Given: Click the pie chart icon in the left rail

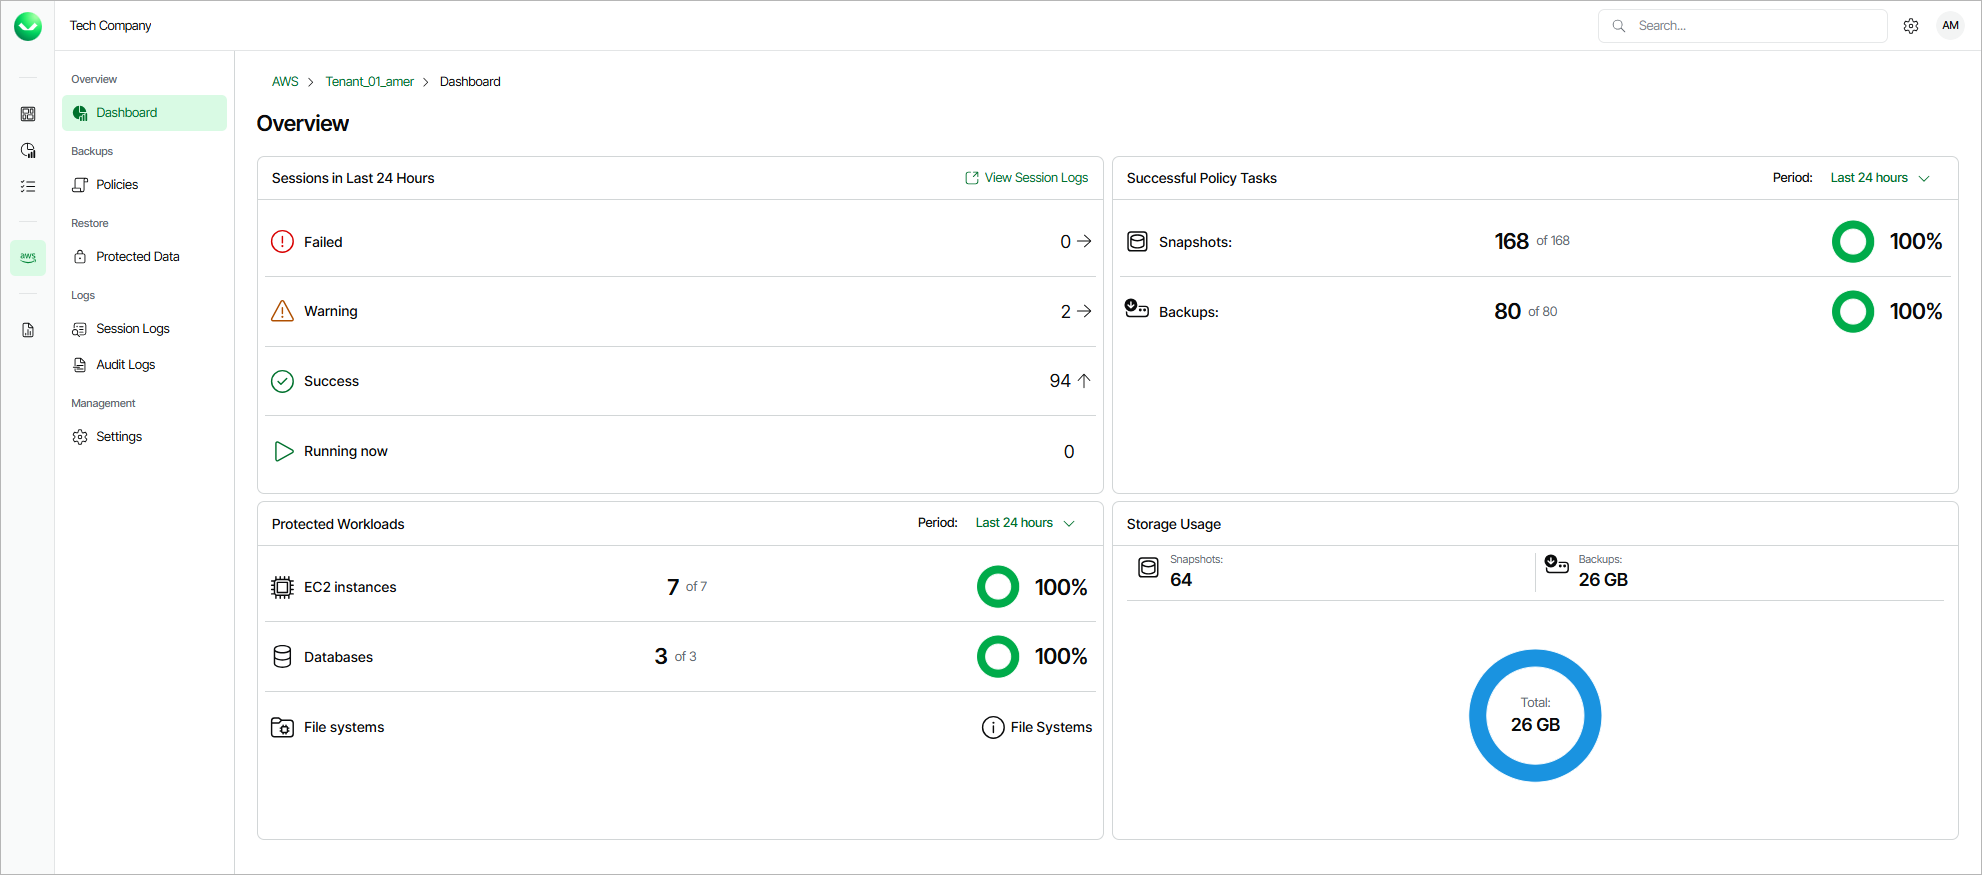Looking at the screenshot, I should click(x=28, y=150).
